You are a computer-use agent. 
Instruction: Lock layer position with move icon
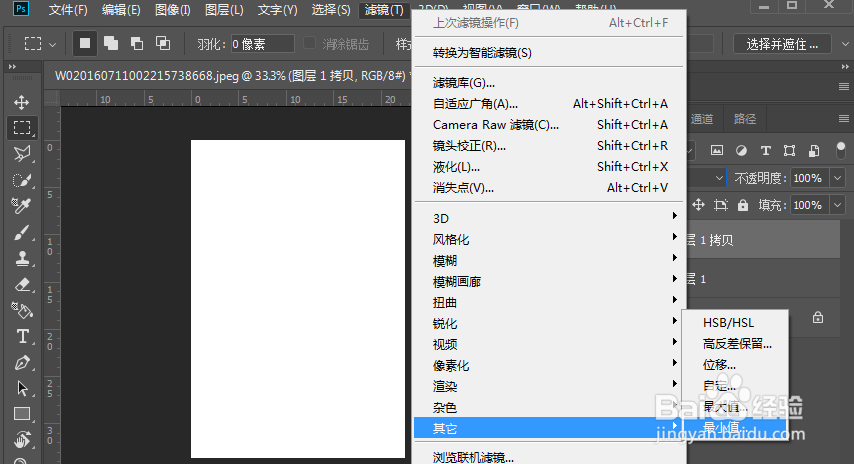698,205
